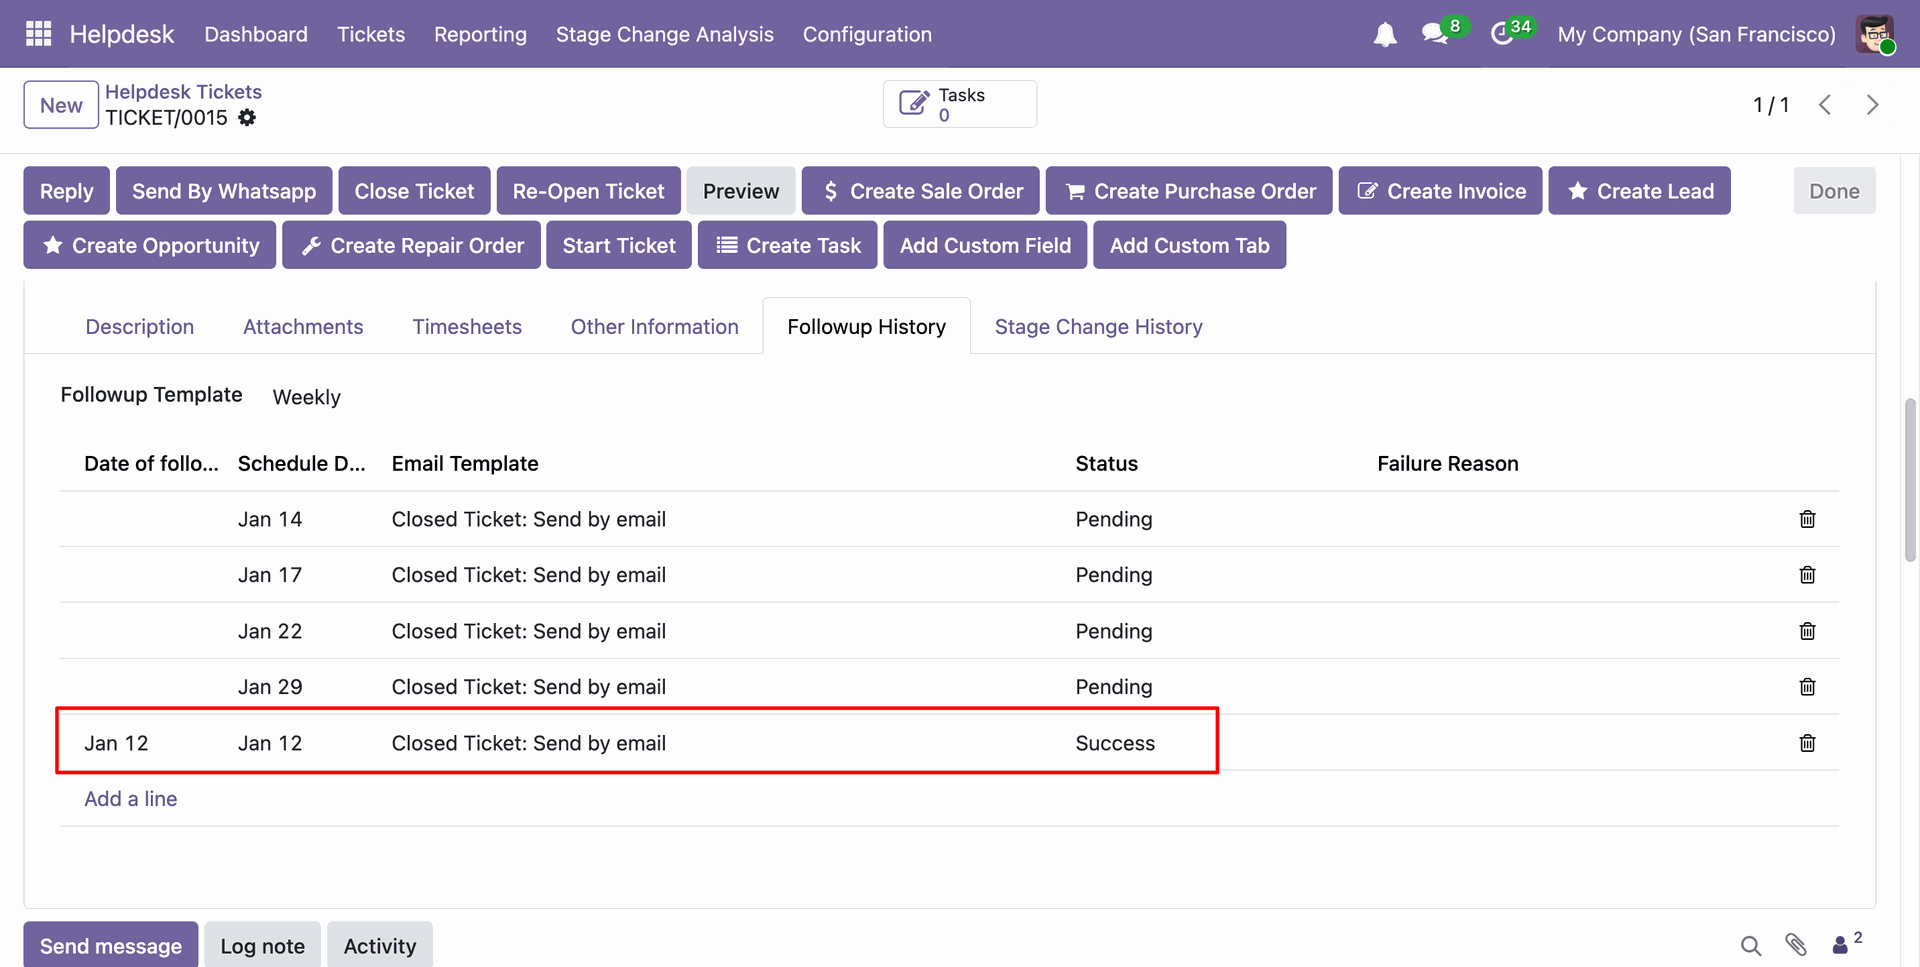Screen dimensions: 1920x967
Task: Click the ticket settings gear icon
Action: point(247,118)
